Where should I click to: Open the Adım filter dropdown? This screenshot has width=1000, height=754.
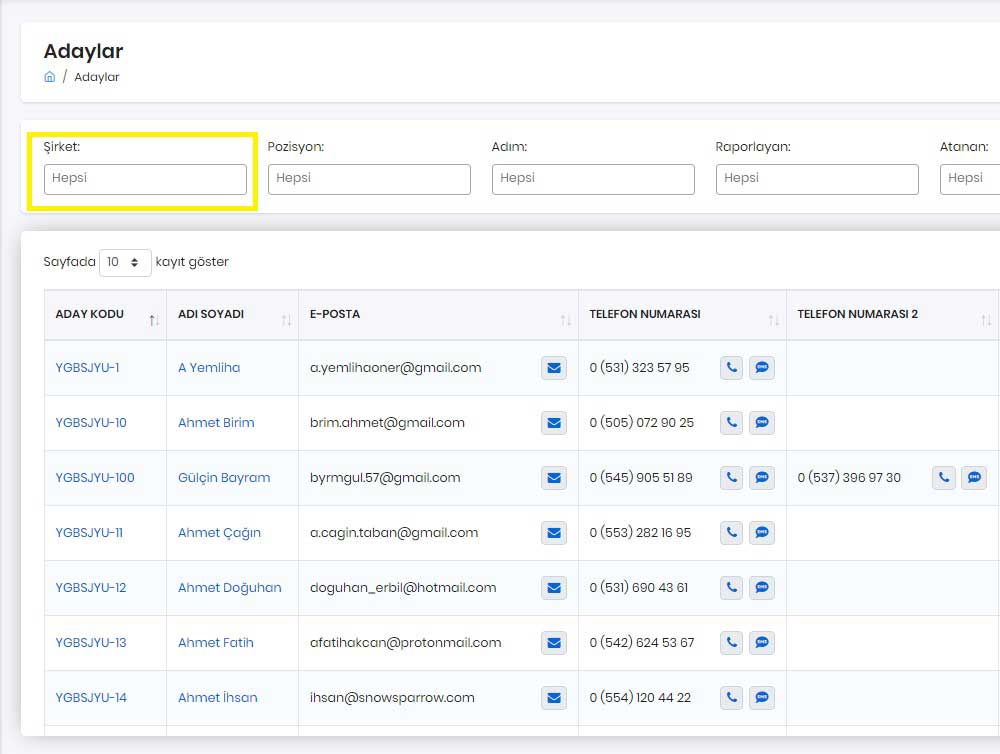tap(593, 179)
